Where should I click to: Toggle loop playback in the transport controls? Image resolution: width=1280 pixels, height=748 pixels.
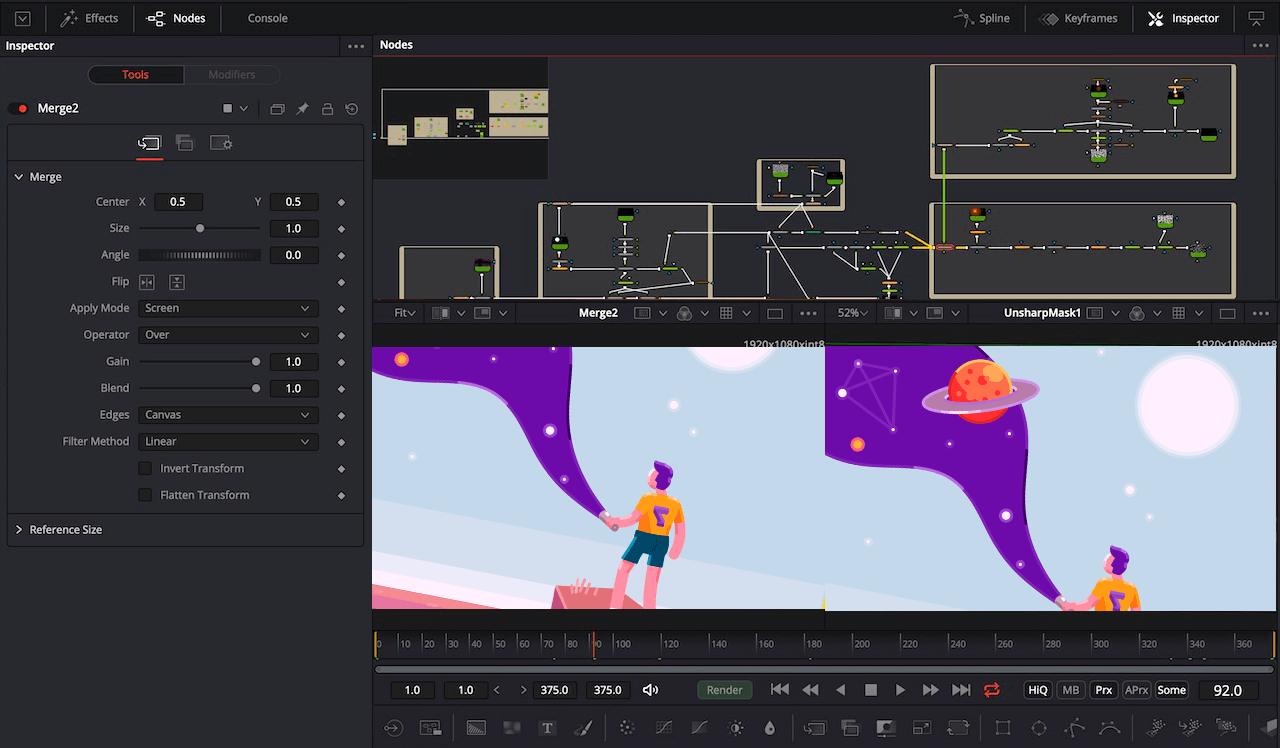[x=991, y=689]
